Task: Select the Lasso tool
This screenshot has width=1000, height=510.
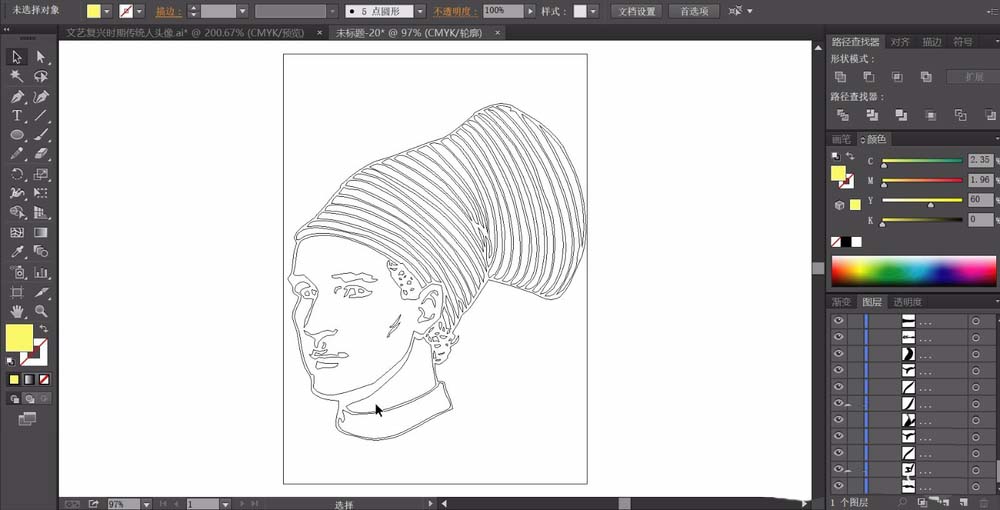Action: click(41, 76)
